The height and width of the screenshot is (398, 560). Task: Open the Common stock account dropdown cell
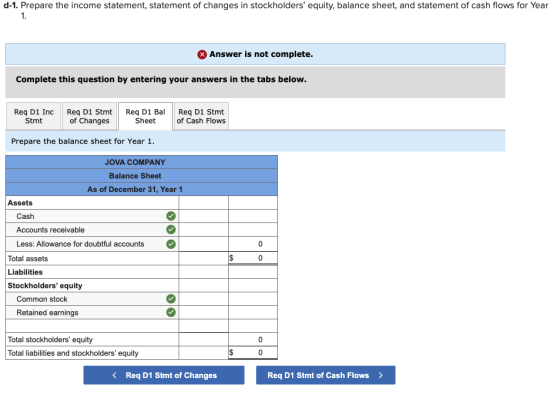[x=92, y=299]
